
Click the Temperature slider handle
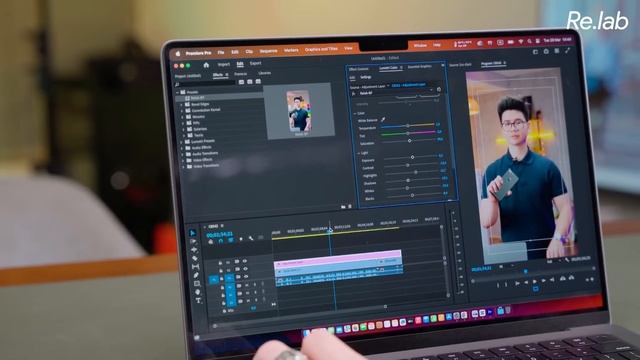coord(407,126)
